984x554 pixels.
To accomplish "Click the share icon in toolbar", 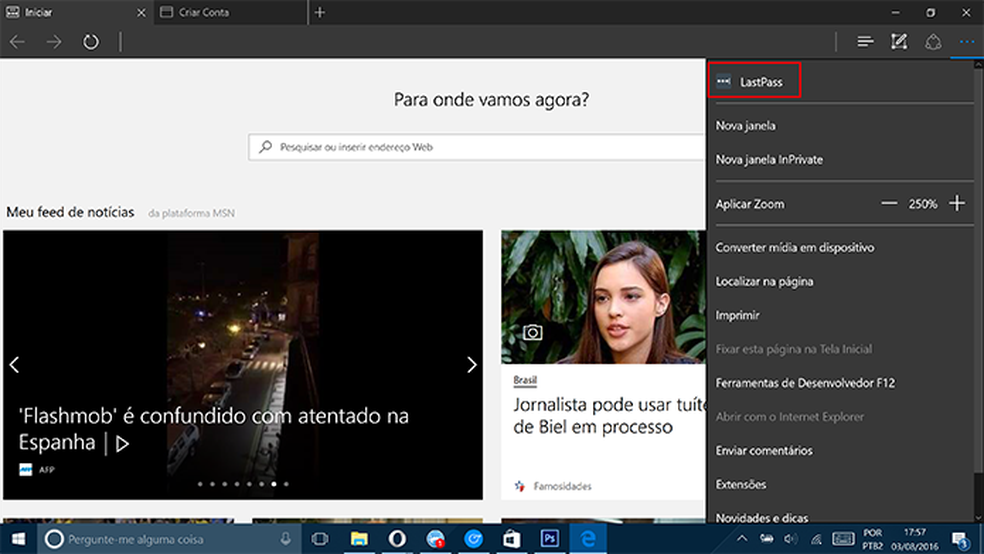I will [933, 41].
